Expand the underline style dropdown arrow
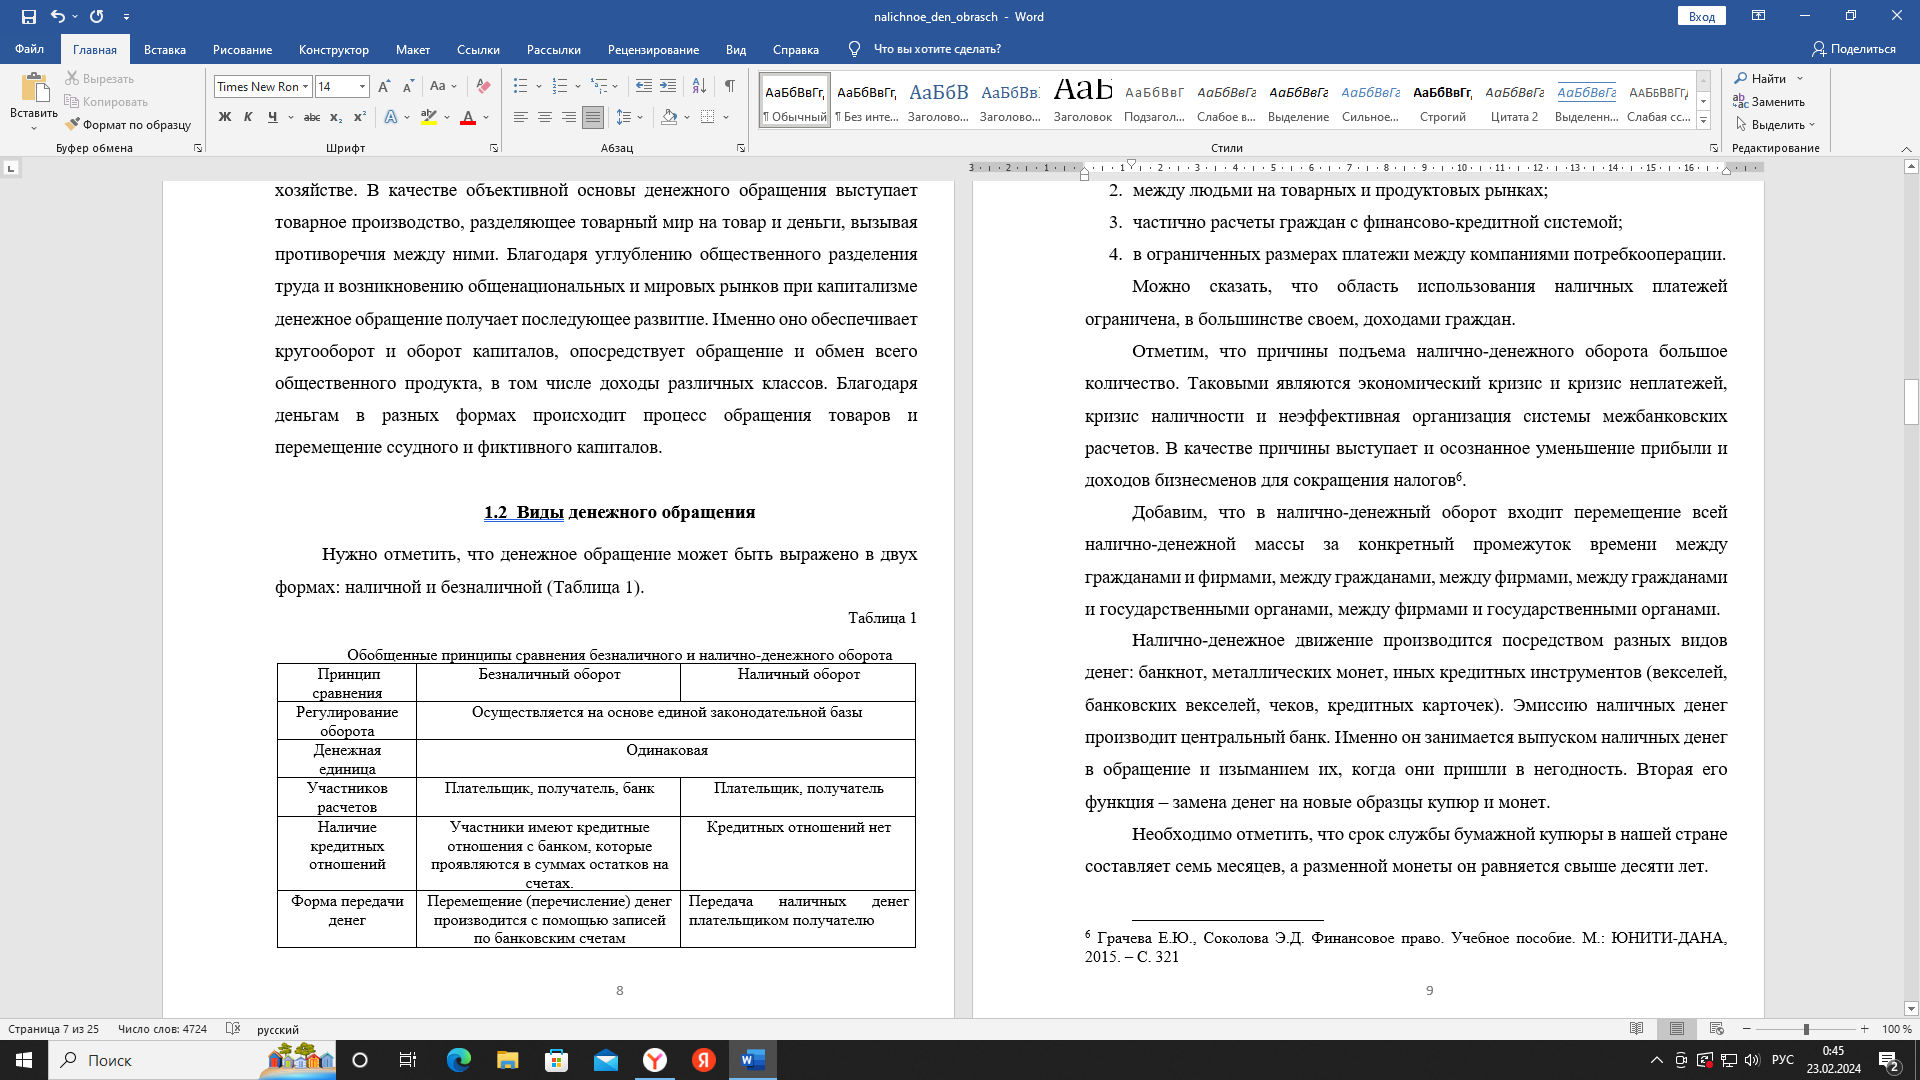 click(x=290, y=117)
